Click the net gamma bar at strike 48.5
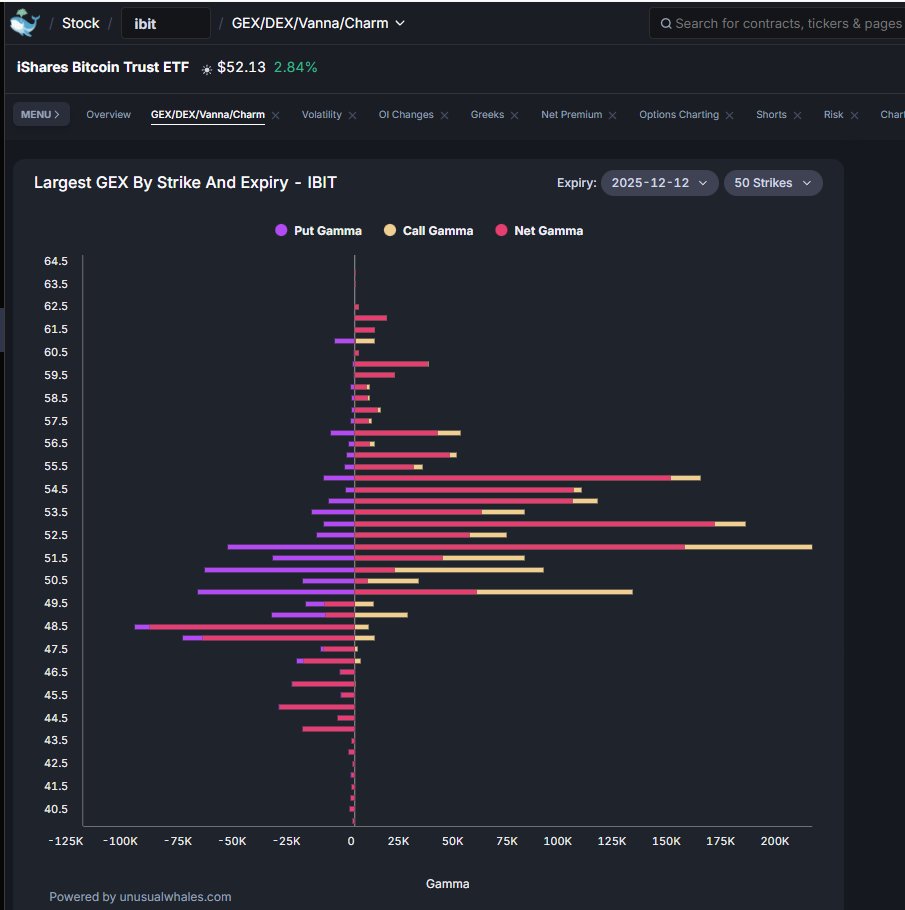This screenshot has height=910, width=905. 252,627
